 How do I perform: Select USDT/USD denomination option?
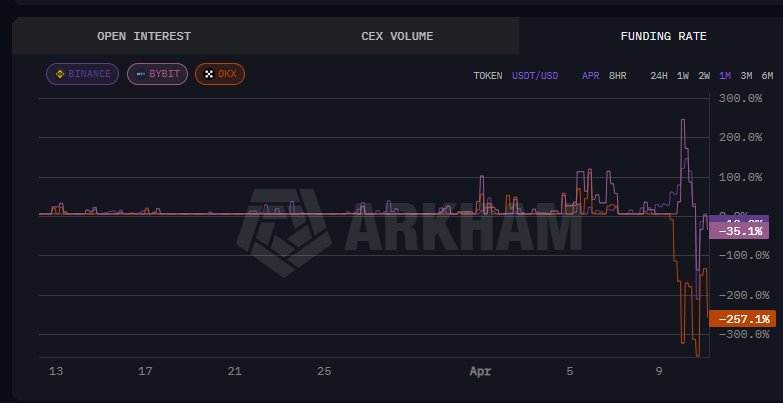coord(535,76)
